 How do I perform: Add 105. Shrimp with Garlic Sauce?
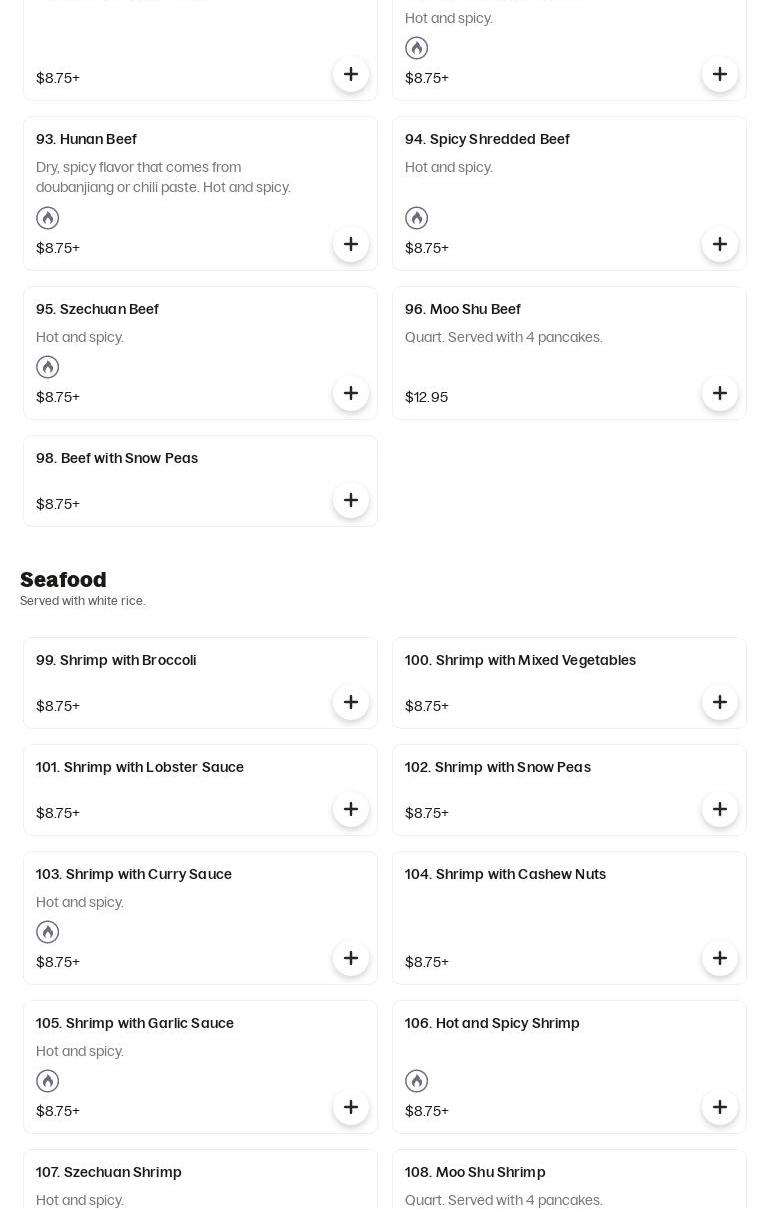[351, 1107]
